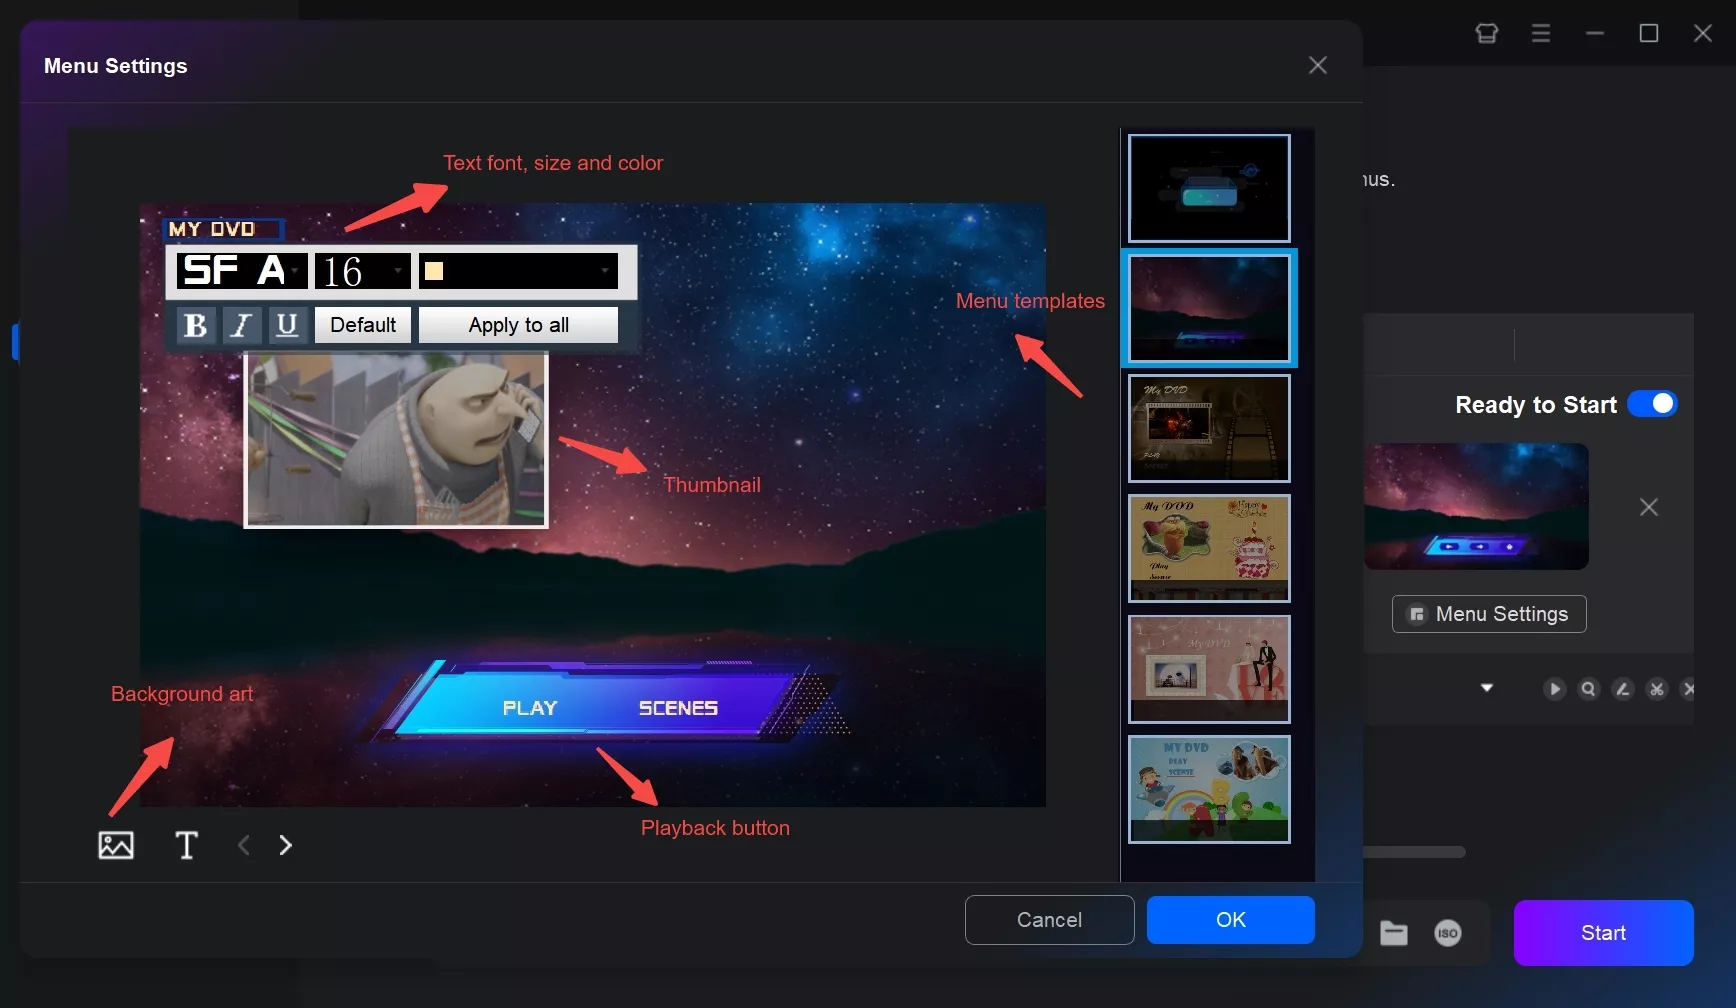The width and height of the screenshot is (1736, 1008).
Task: Select the text tool icon
Action: click(x=186, y=845)
